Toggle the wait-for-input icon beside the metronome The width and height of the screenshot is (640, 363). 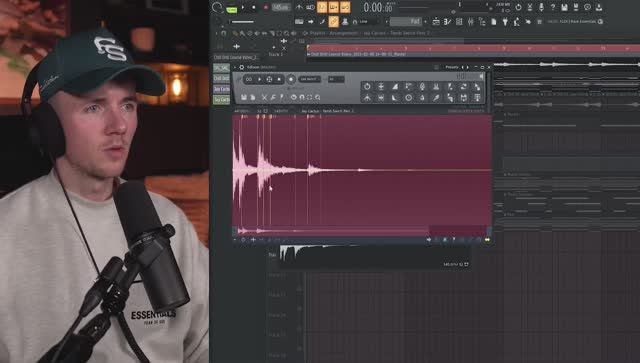pos(311,7)
